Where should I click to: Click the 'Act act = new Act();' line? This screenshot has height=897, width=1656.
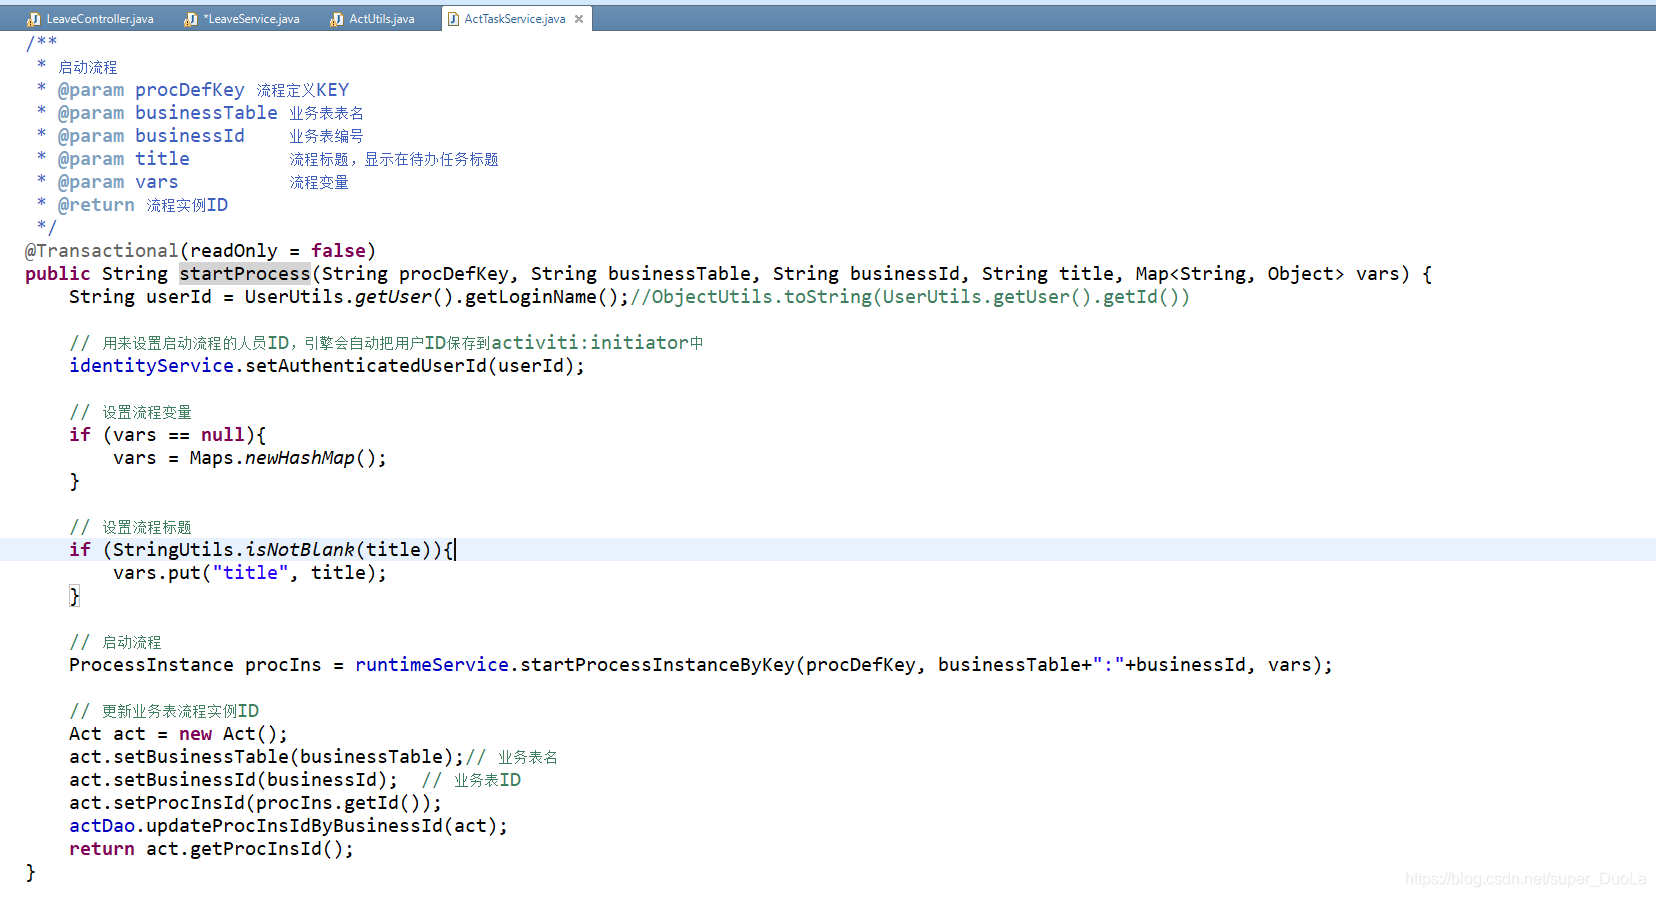tap(178, 734)
